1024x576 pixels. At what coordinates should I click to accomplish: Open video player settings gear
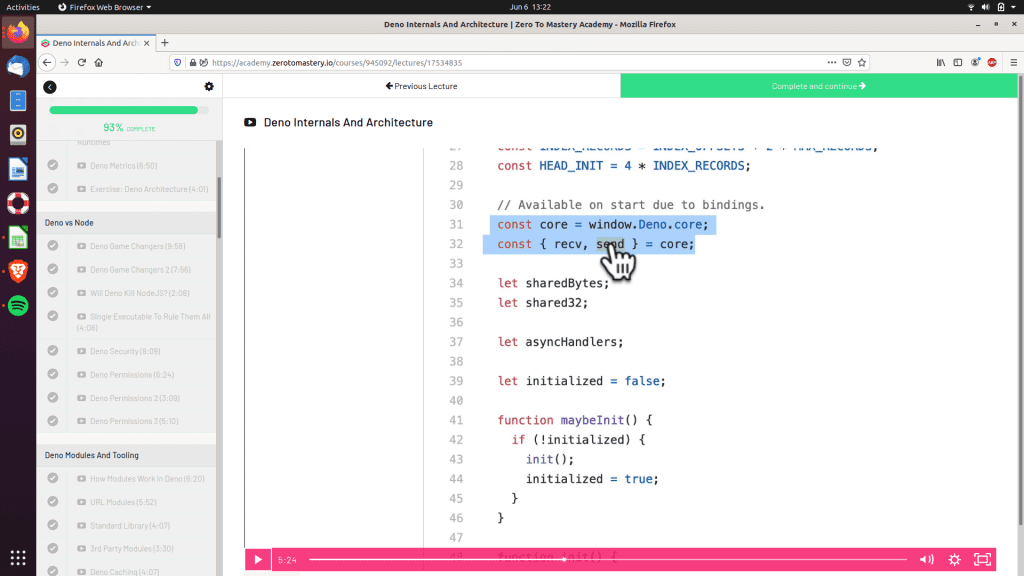(x=955, y=560)
